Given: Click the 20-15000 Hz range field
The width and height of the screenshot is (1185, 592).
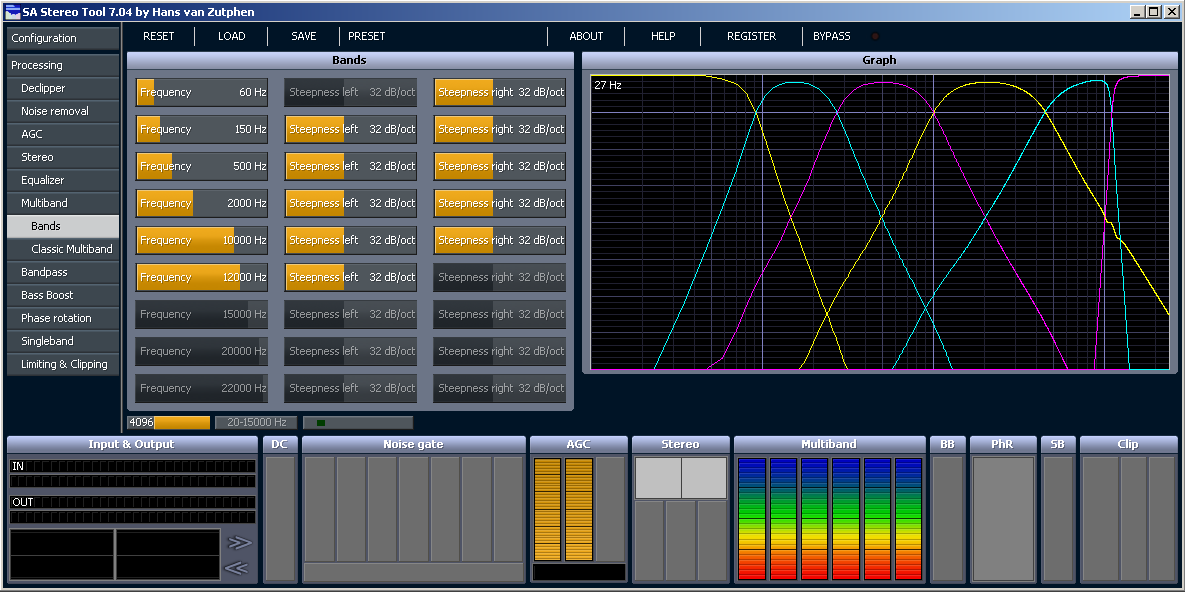Looking at the screenshot, I should (255, 423).
